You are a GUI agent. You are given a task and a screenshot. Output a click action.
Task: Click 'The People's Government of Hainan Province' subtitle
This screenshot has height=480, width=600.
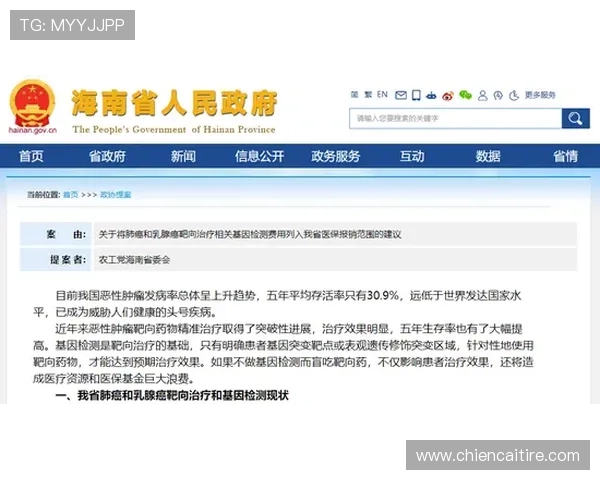point(174,129)
